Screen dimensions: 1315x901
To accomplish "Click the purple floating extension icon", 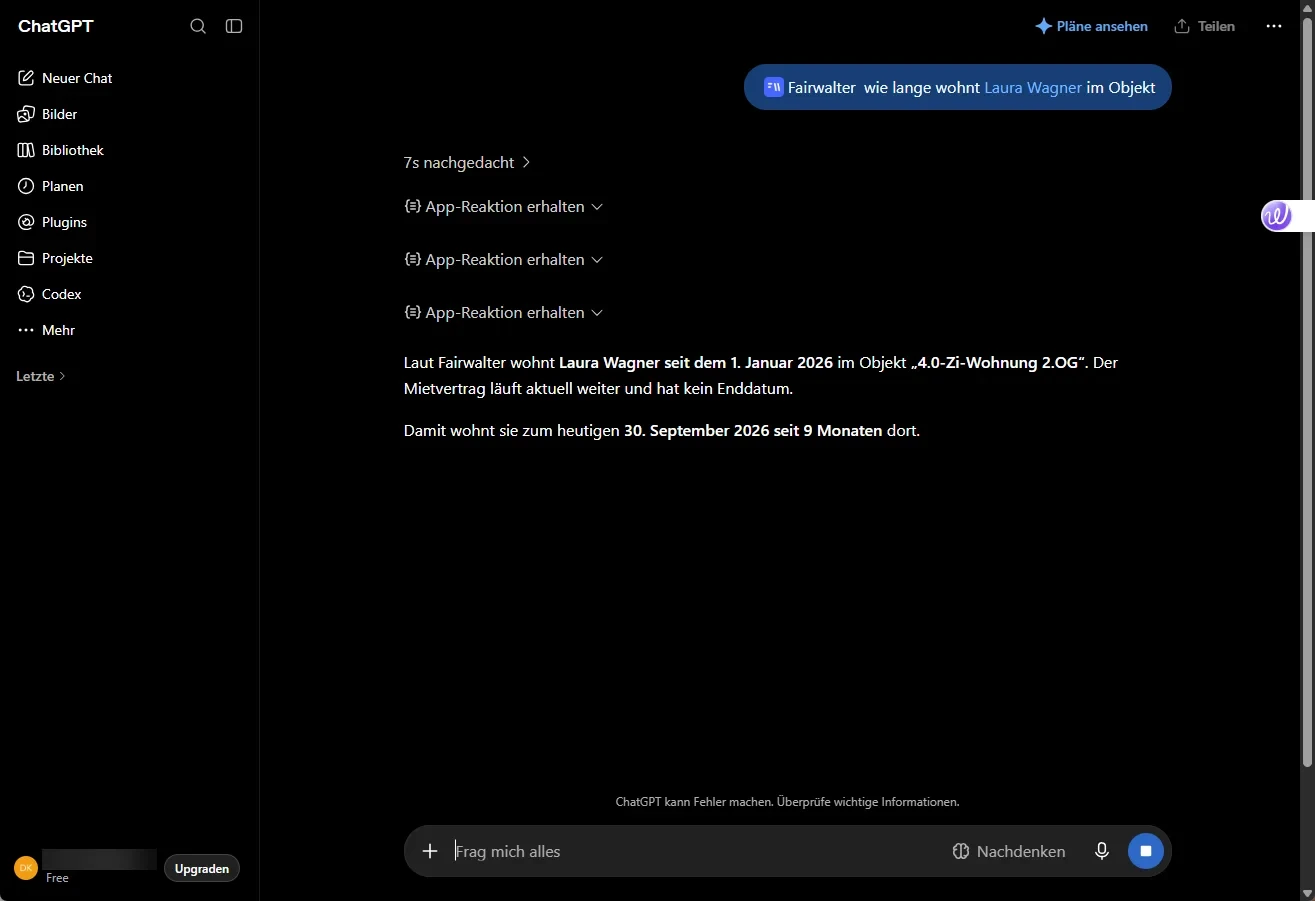I will [x=1276, y=216].
